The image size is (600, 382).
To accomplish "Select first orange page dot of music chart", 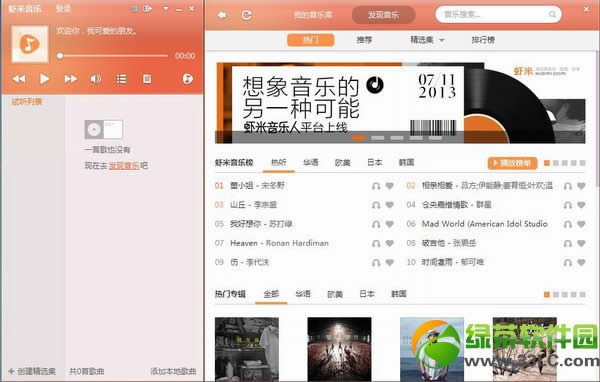I will coord(547,163).
